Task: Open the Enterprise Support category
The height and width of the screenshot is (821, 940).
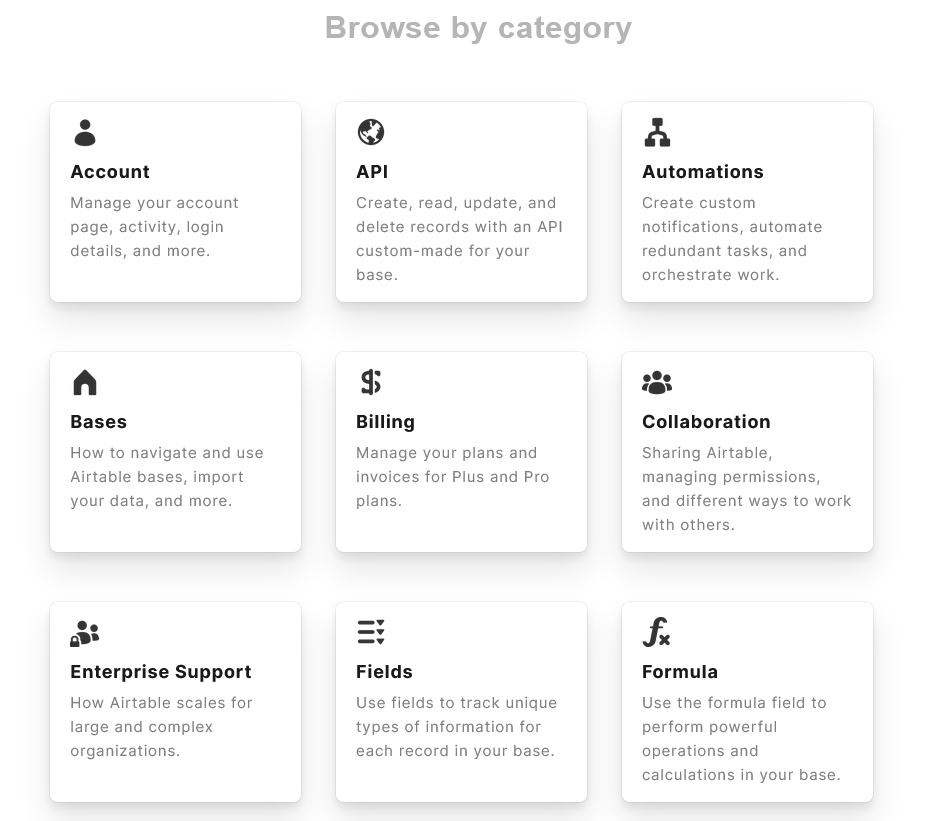Action: (161, 672)
